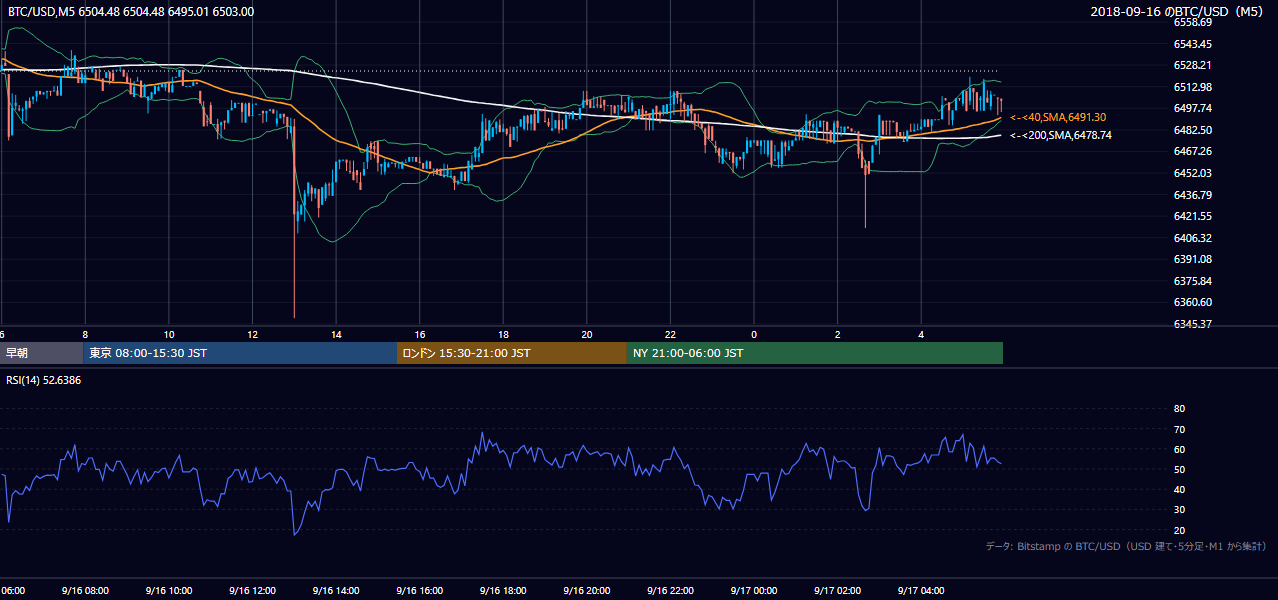Click the 9/16 16:00 date label
The image size is (1278, 600).
click(x=420, y=590)
